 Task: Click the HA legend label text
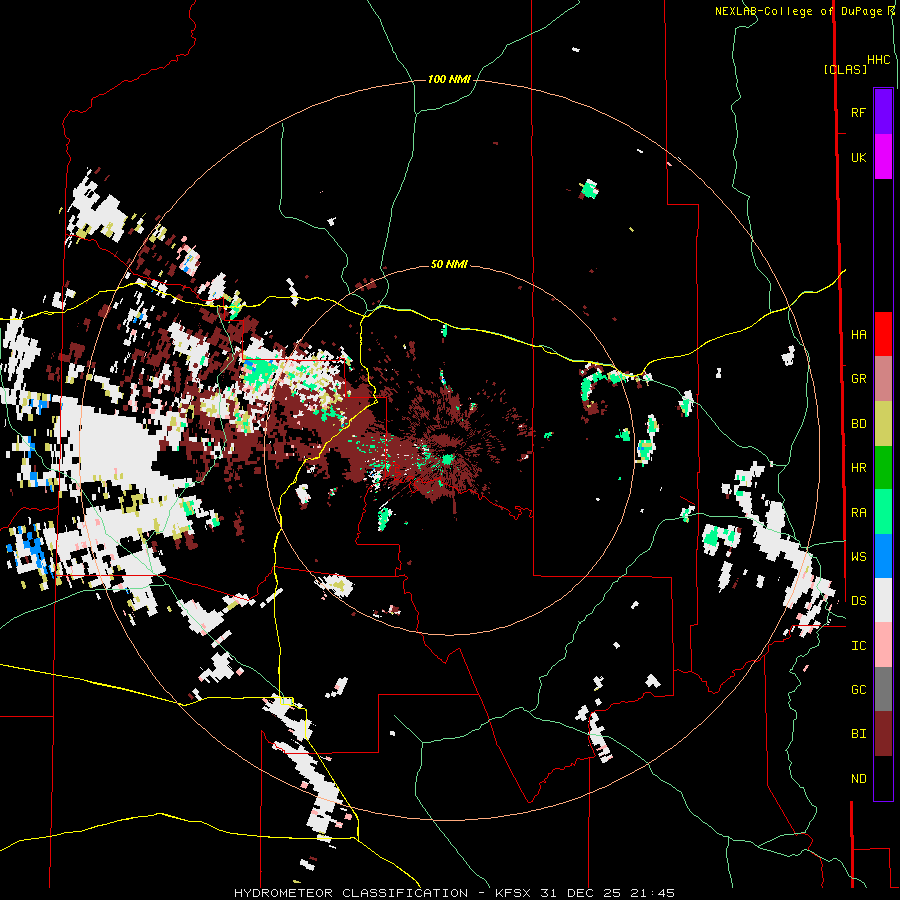click(x=858, y=334)
